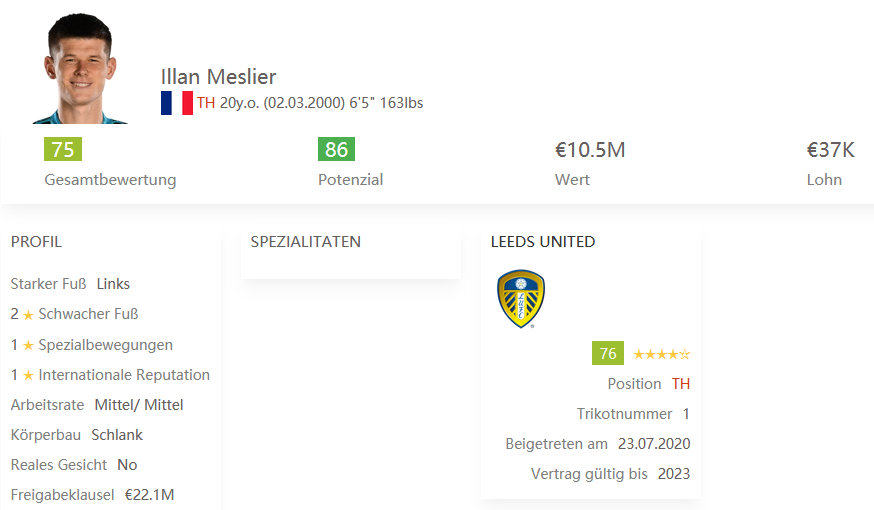Click the Freigabeklausel €22.1M value

149,495
